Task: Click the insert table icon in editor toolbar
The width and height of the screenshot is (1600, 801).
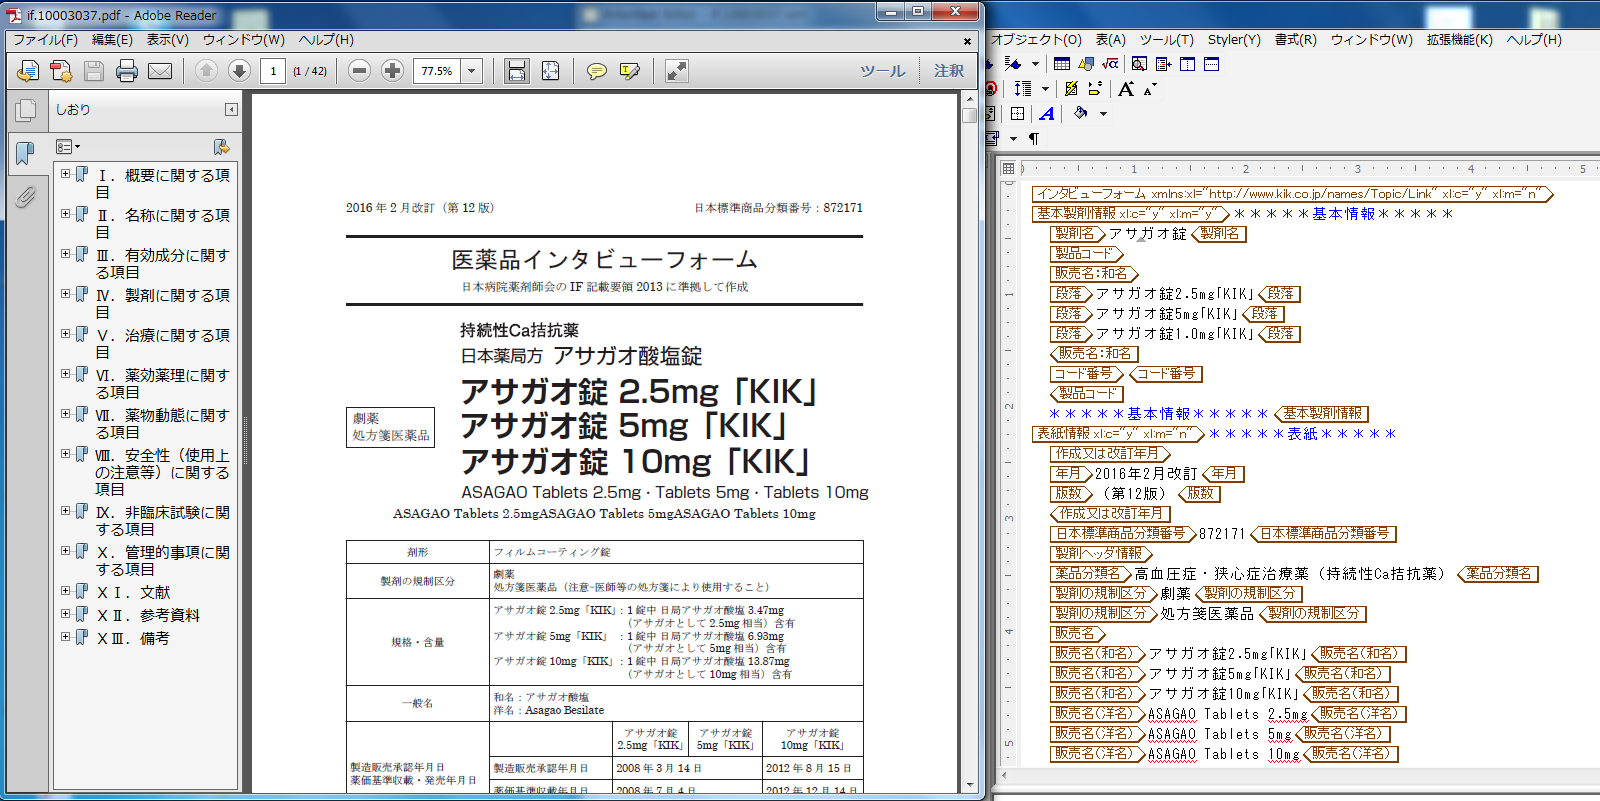Action: pyautogui.click(x=1062, y=64)
